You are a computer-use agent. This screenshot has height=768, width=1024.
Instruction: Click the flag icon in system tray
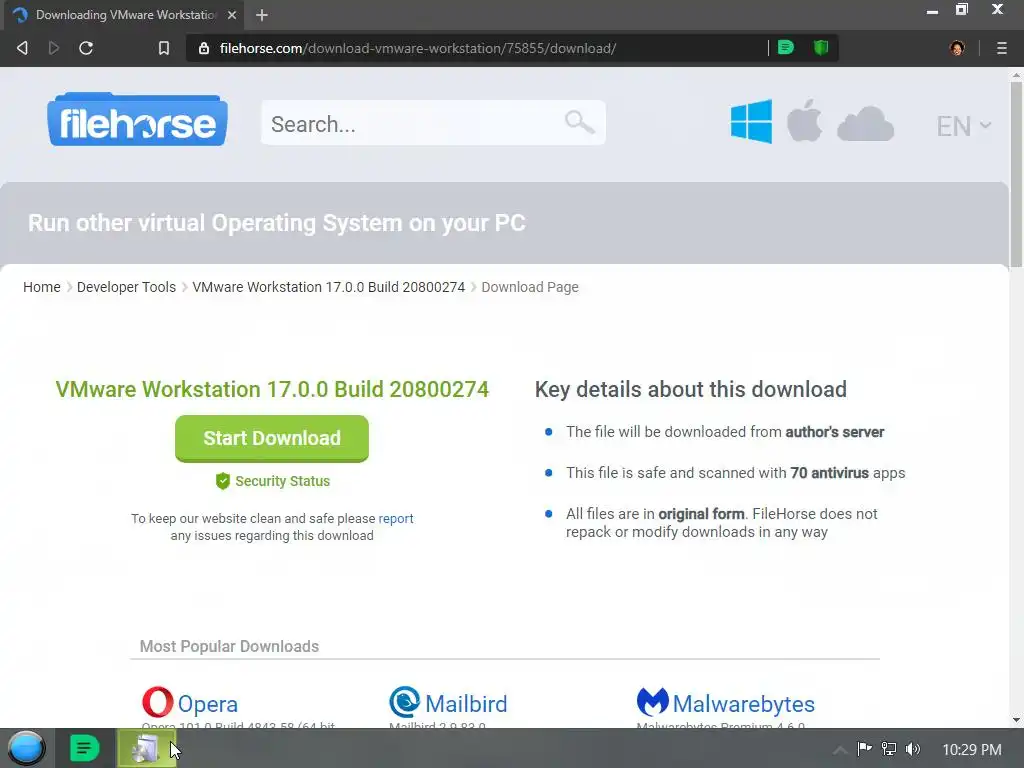coord(864,748)
